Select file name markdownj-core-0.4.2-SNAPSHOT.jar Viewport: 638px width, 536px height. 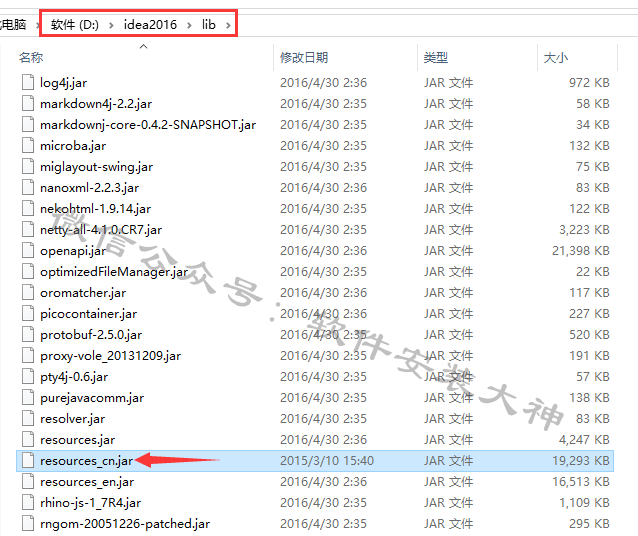coord(148,125)
